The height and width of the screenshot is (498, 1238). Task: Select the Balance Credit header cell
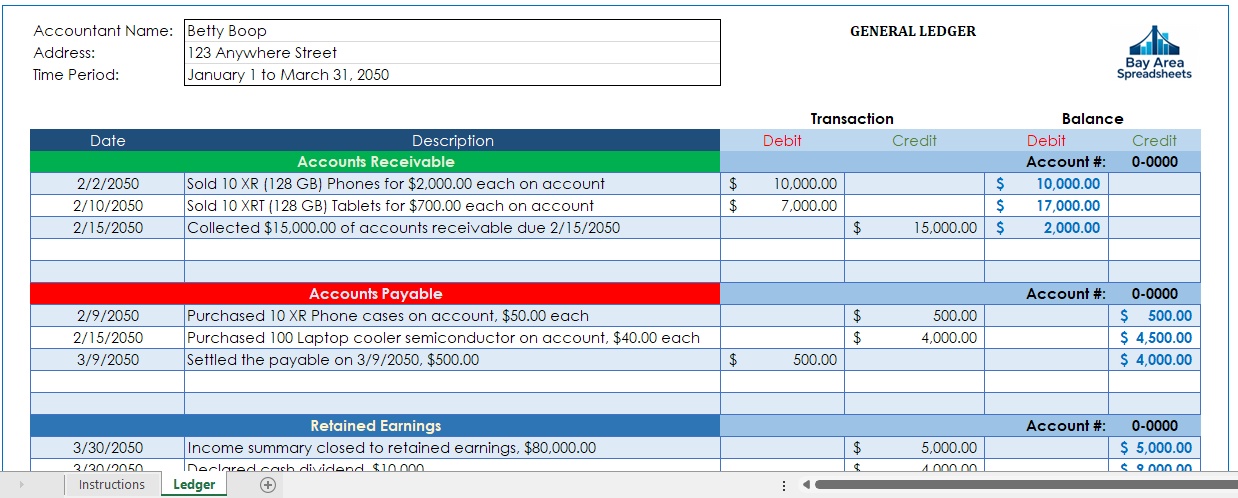tap(1154, 141)
